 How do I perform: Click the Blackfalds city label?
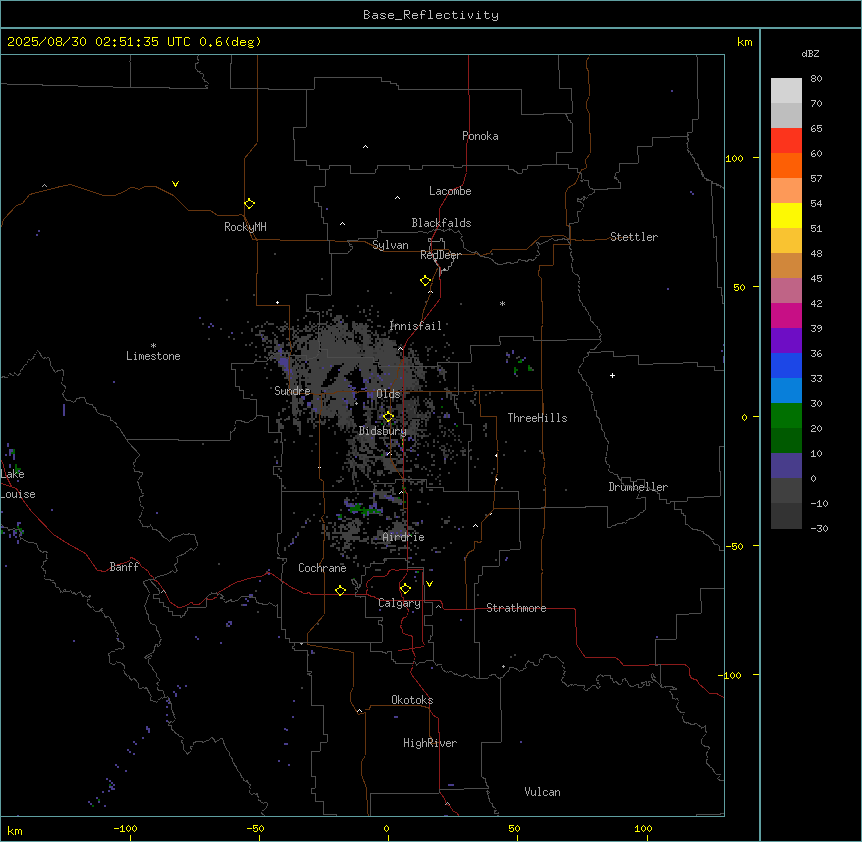[x=441, y=223]
